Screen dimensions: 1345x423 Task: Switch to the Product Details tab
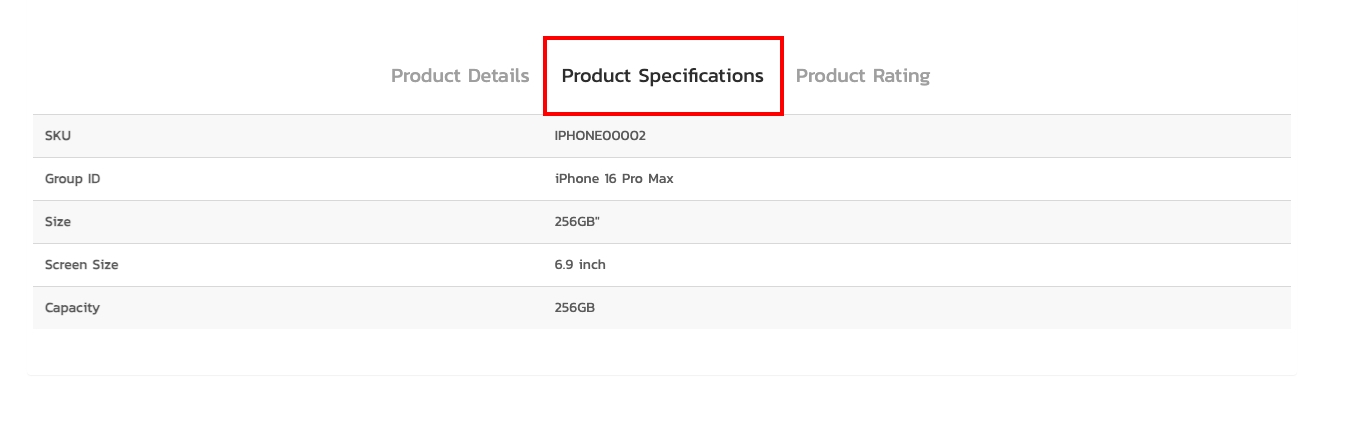[x=460, y=76]
